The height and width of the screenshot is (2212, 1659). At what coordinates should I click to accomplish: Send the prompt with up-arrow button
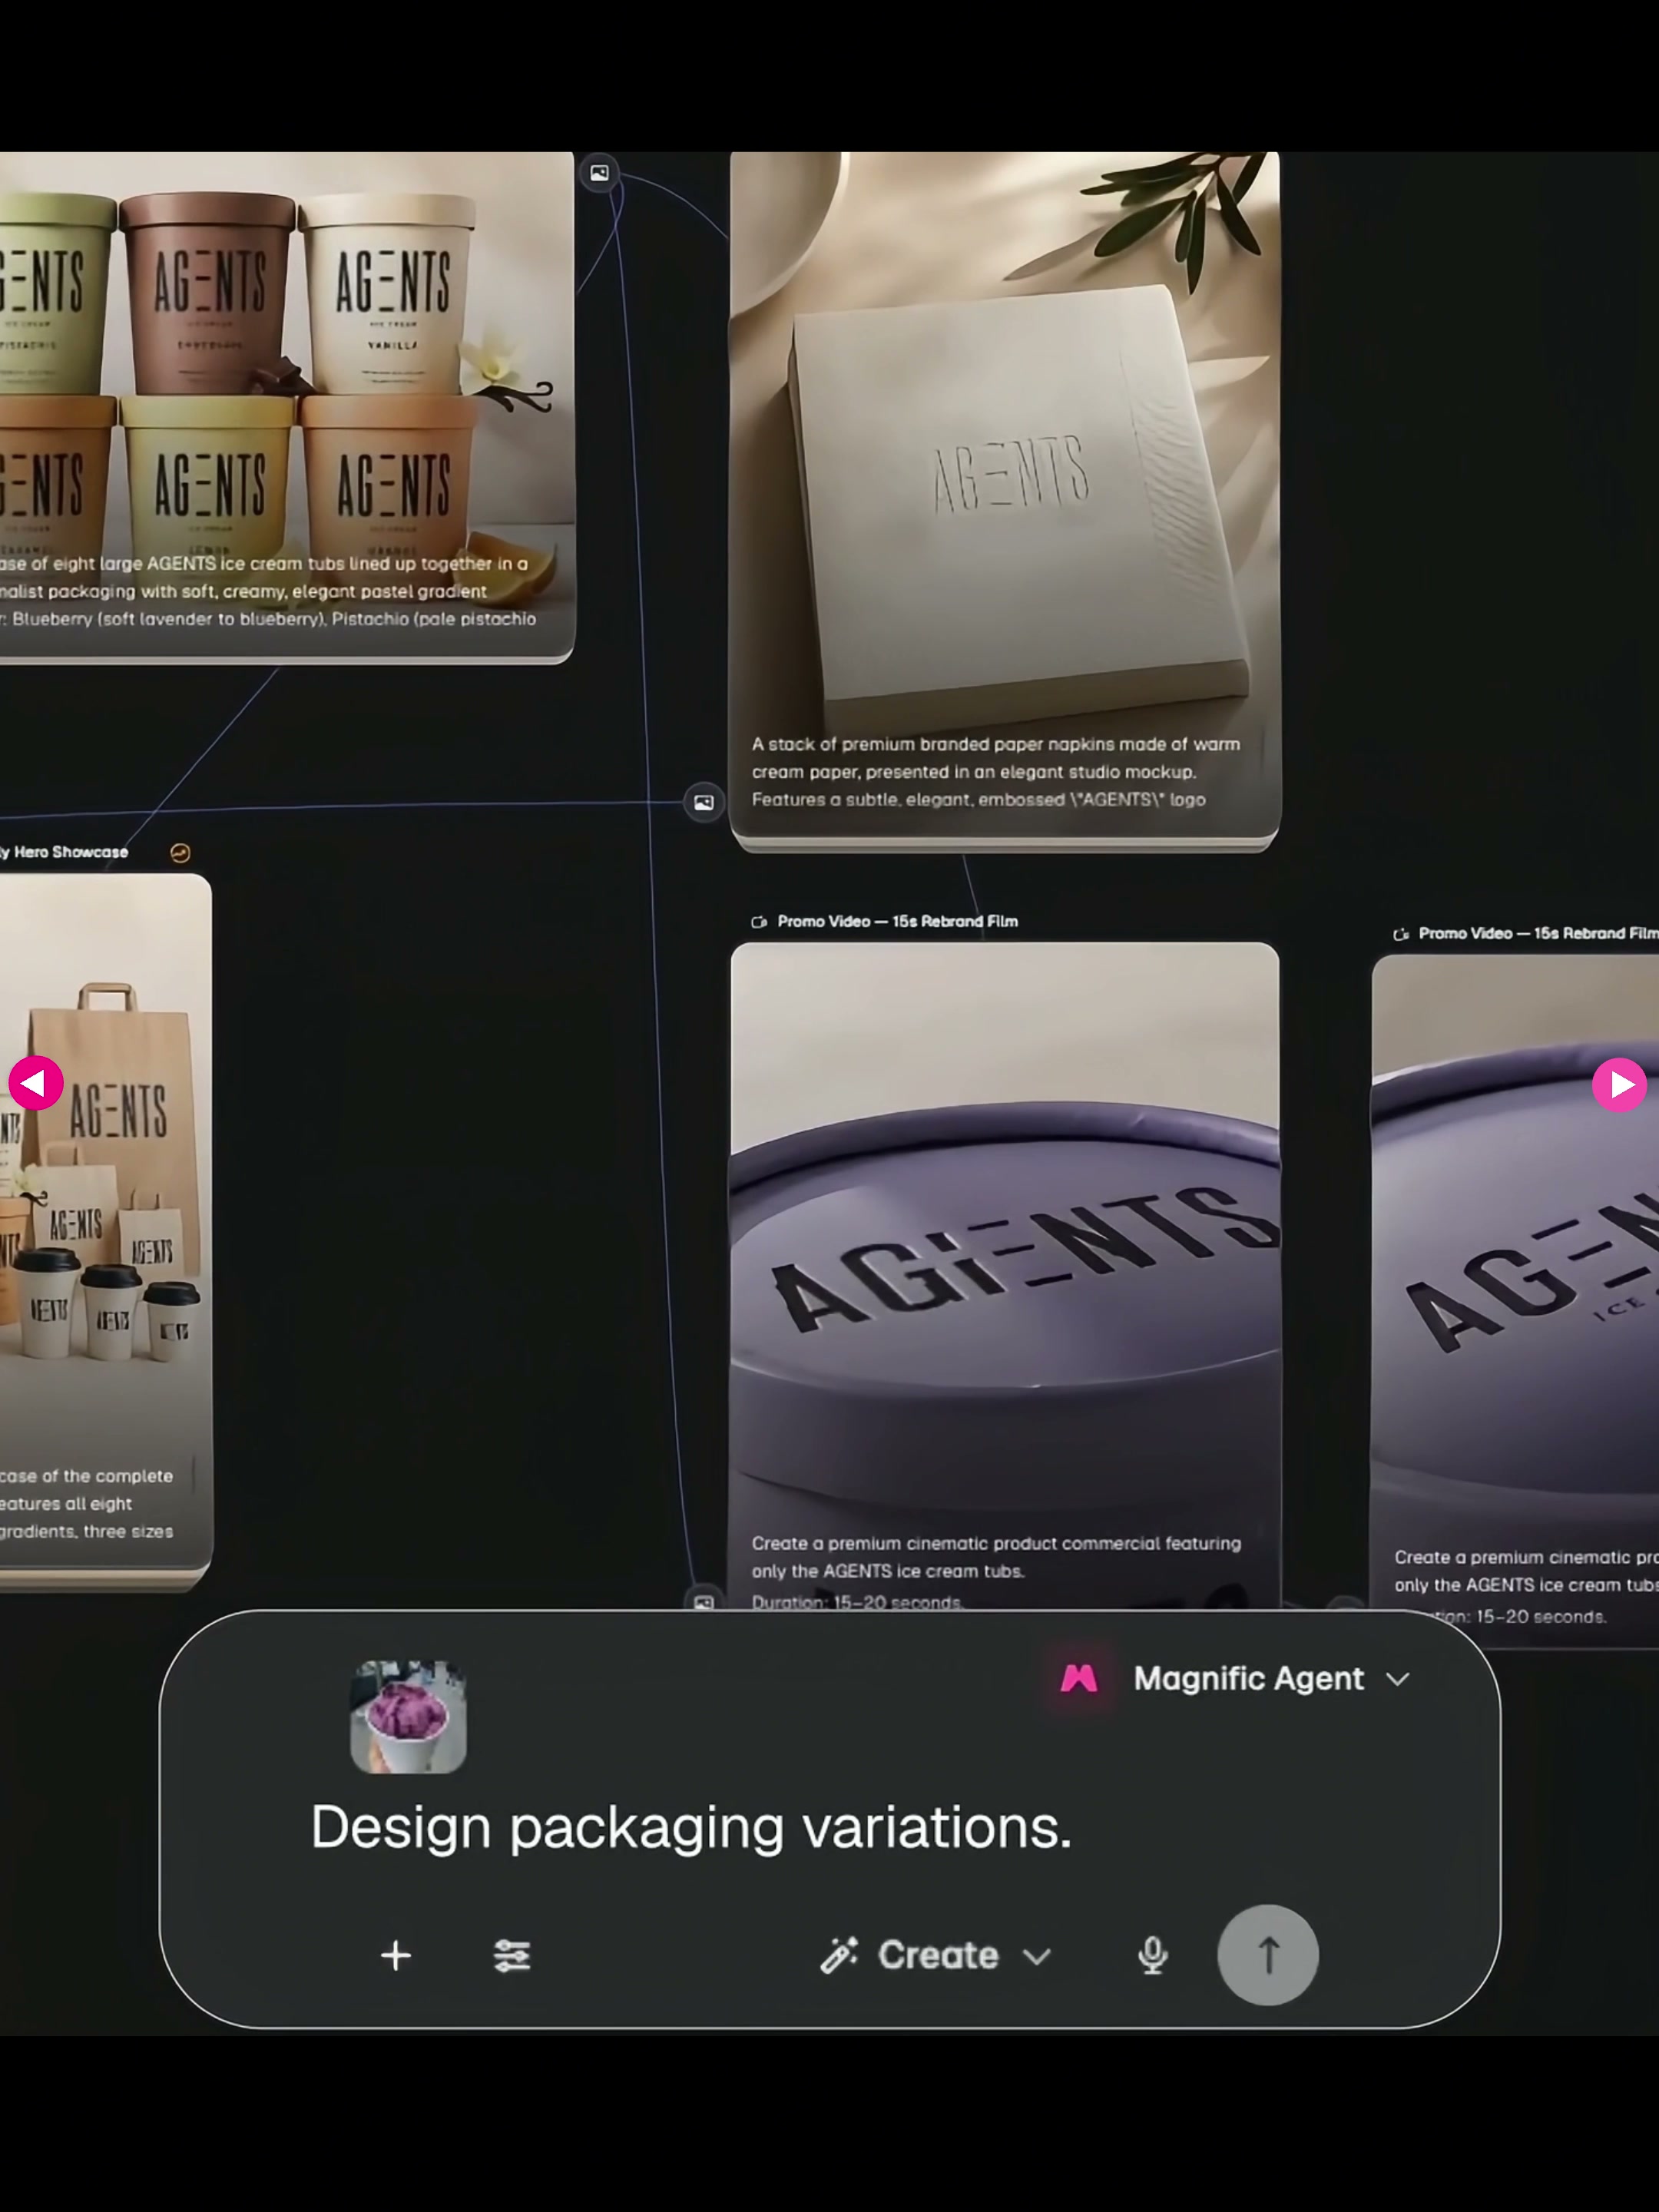click(1267, 1955)
